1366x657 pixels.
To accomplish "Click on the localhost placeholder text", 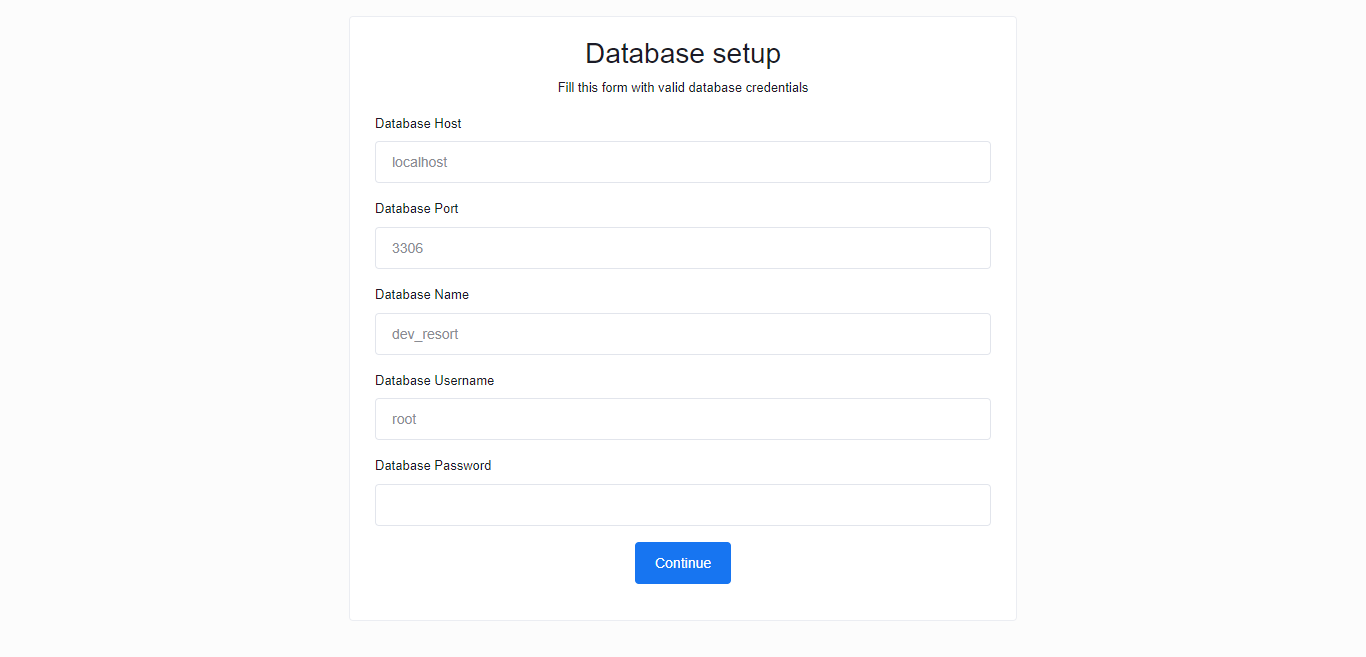I will click(420, 162).
